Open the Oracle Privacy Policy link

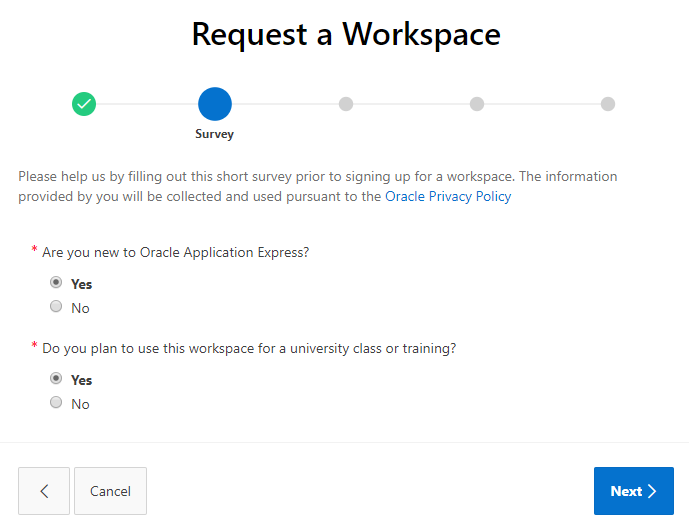[448, 197]
